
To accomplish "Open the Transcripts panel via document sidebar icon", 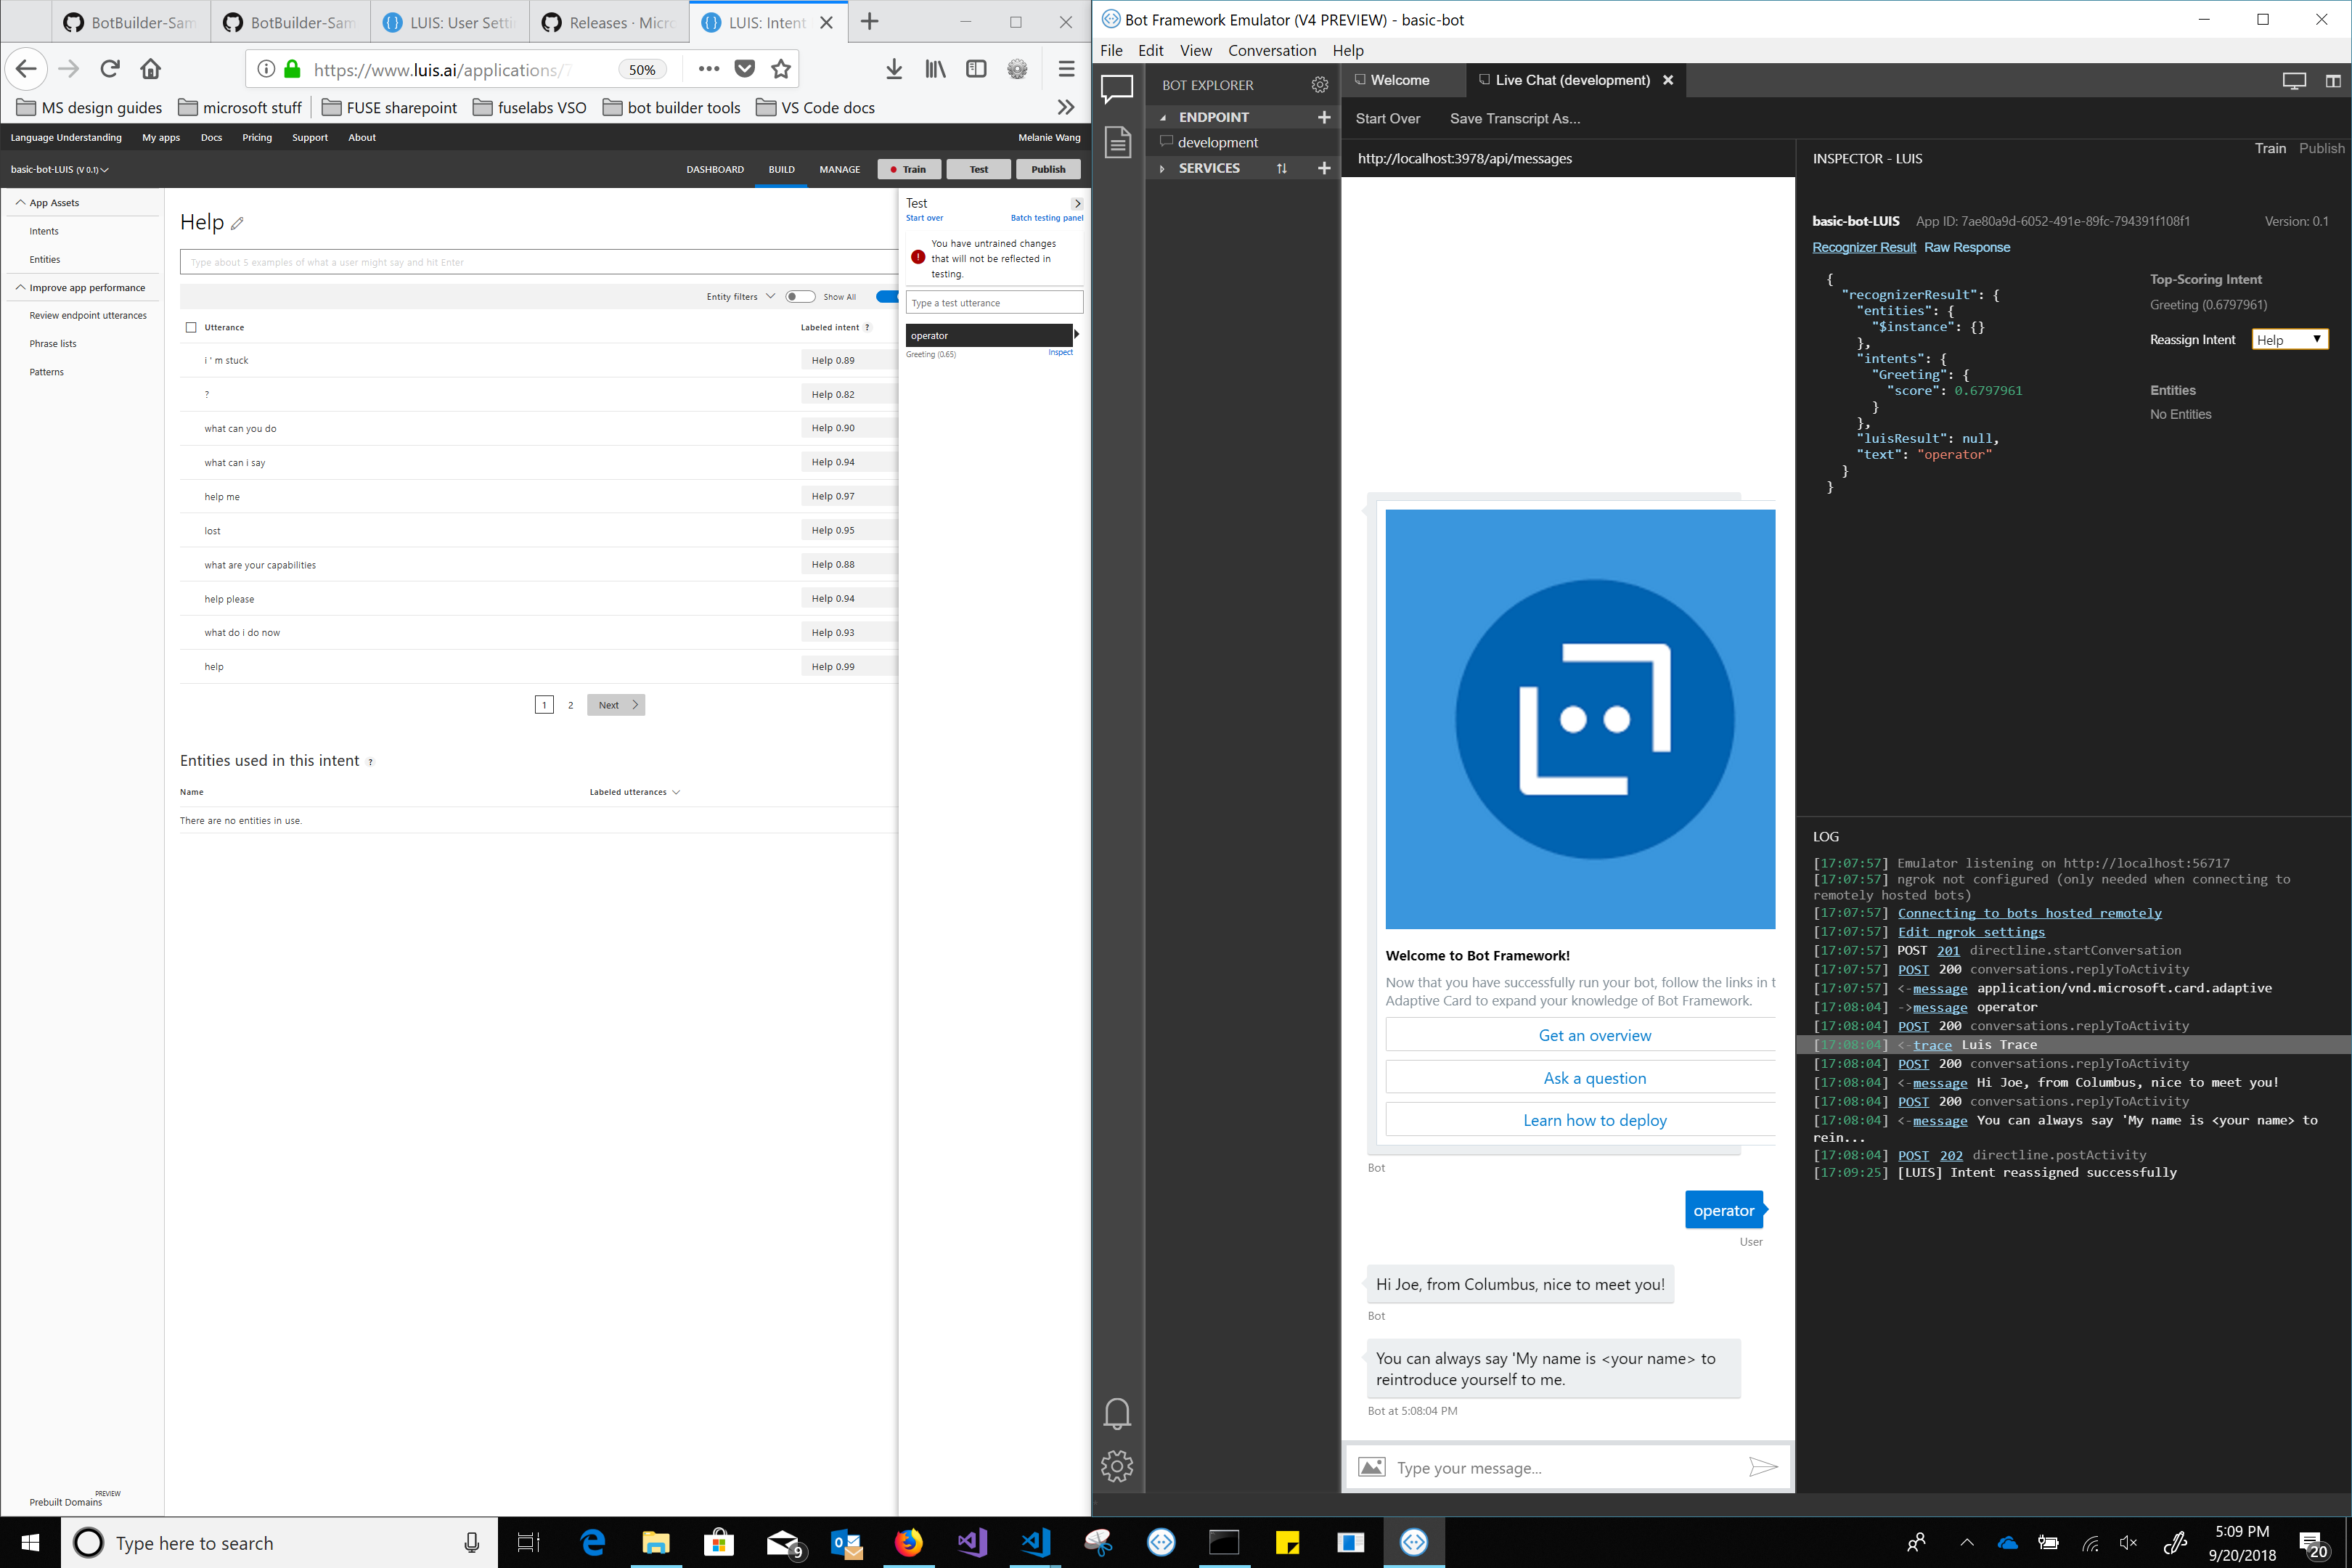I will click(1117, 142).
